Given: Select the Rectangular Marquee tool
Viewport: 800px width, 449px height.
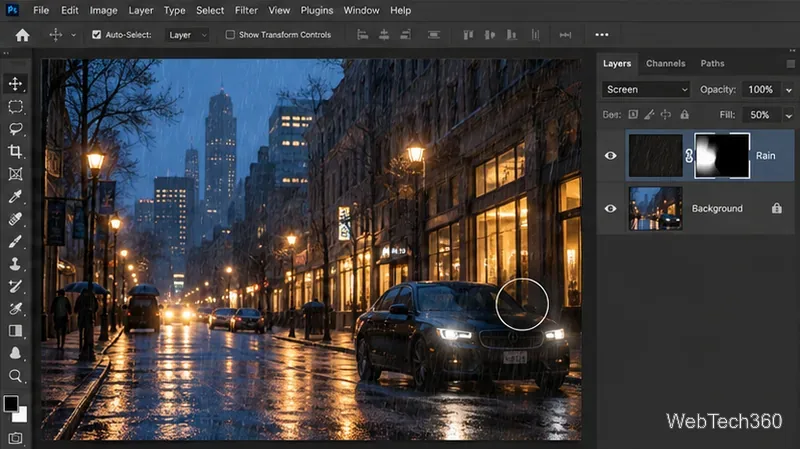Looking at the screenshot, I should tap(15, 106).
